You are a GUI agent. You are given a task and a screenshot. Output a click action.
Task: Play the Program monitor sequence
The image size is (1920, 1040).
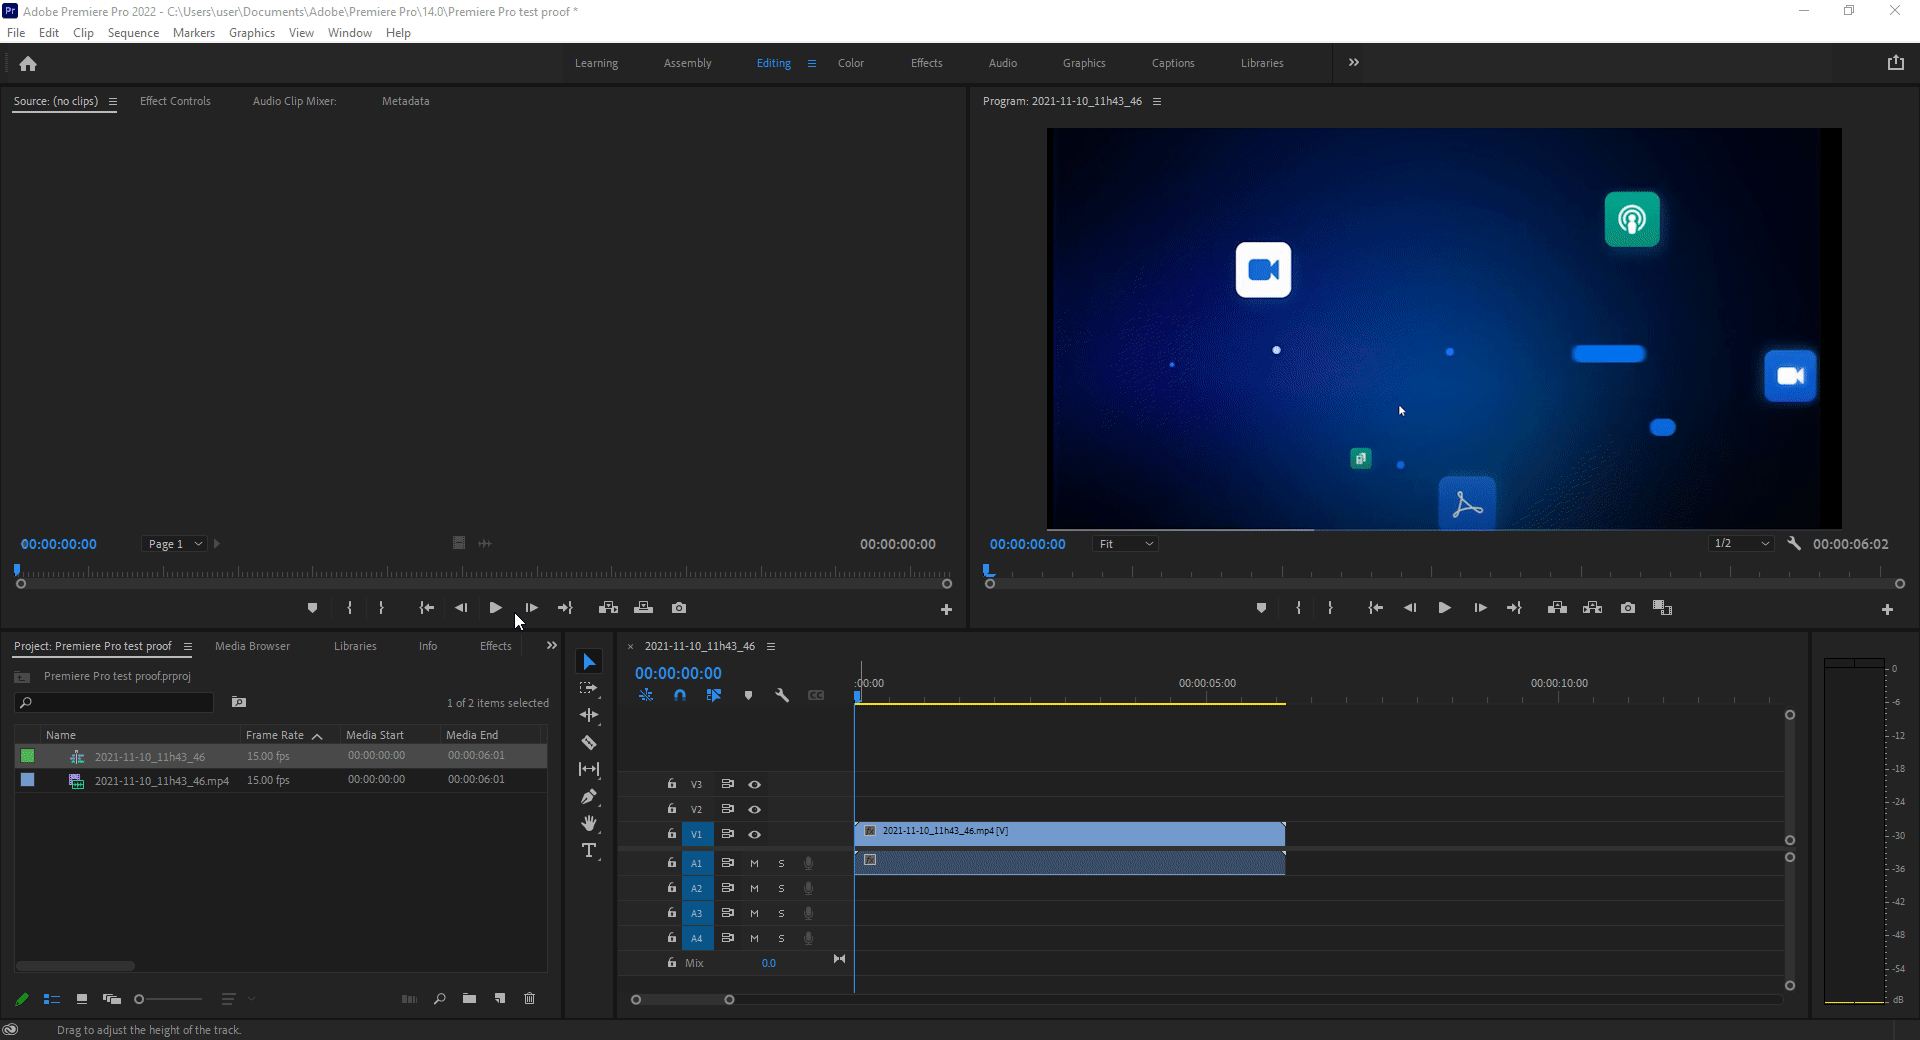click(1444, 608)
